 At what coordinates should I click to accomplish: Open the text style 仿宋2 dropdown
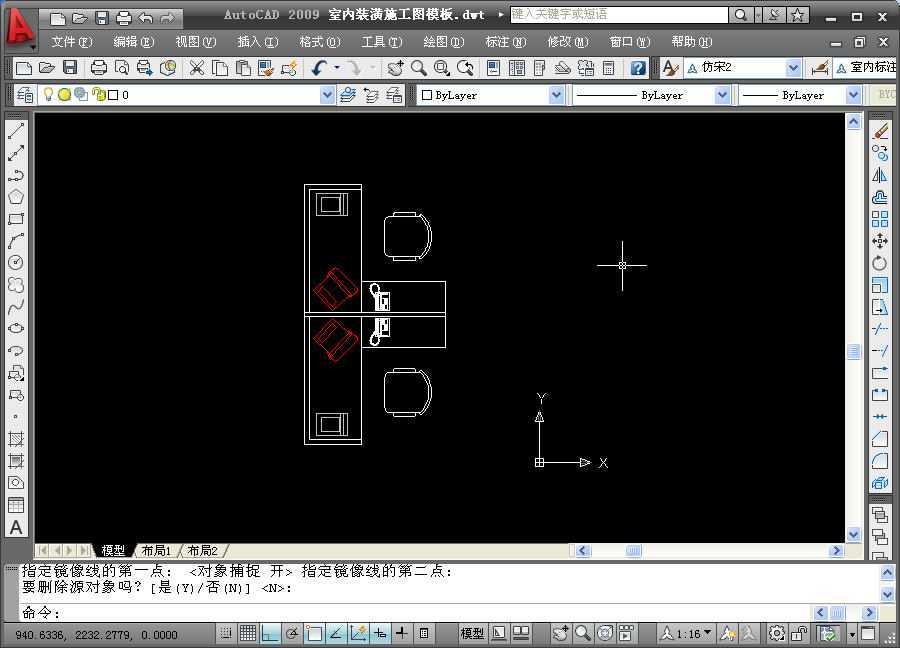(x=793, y=68)
